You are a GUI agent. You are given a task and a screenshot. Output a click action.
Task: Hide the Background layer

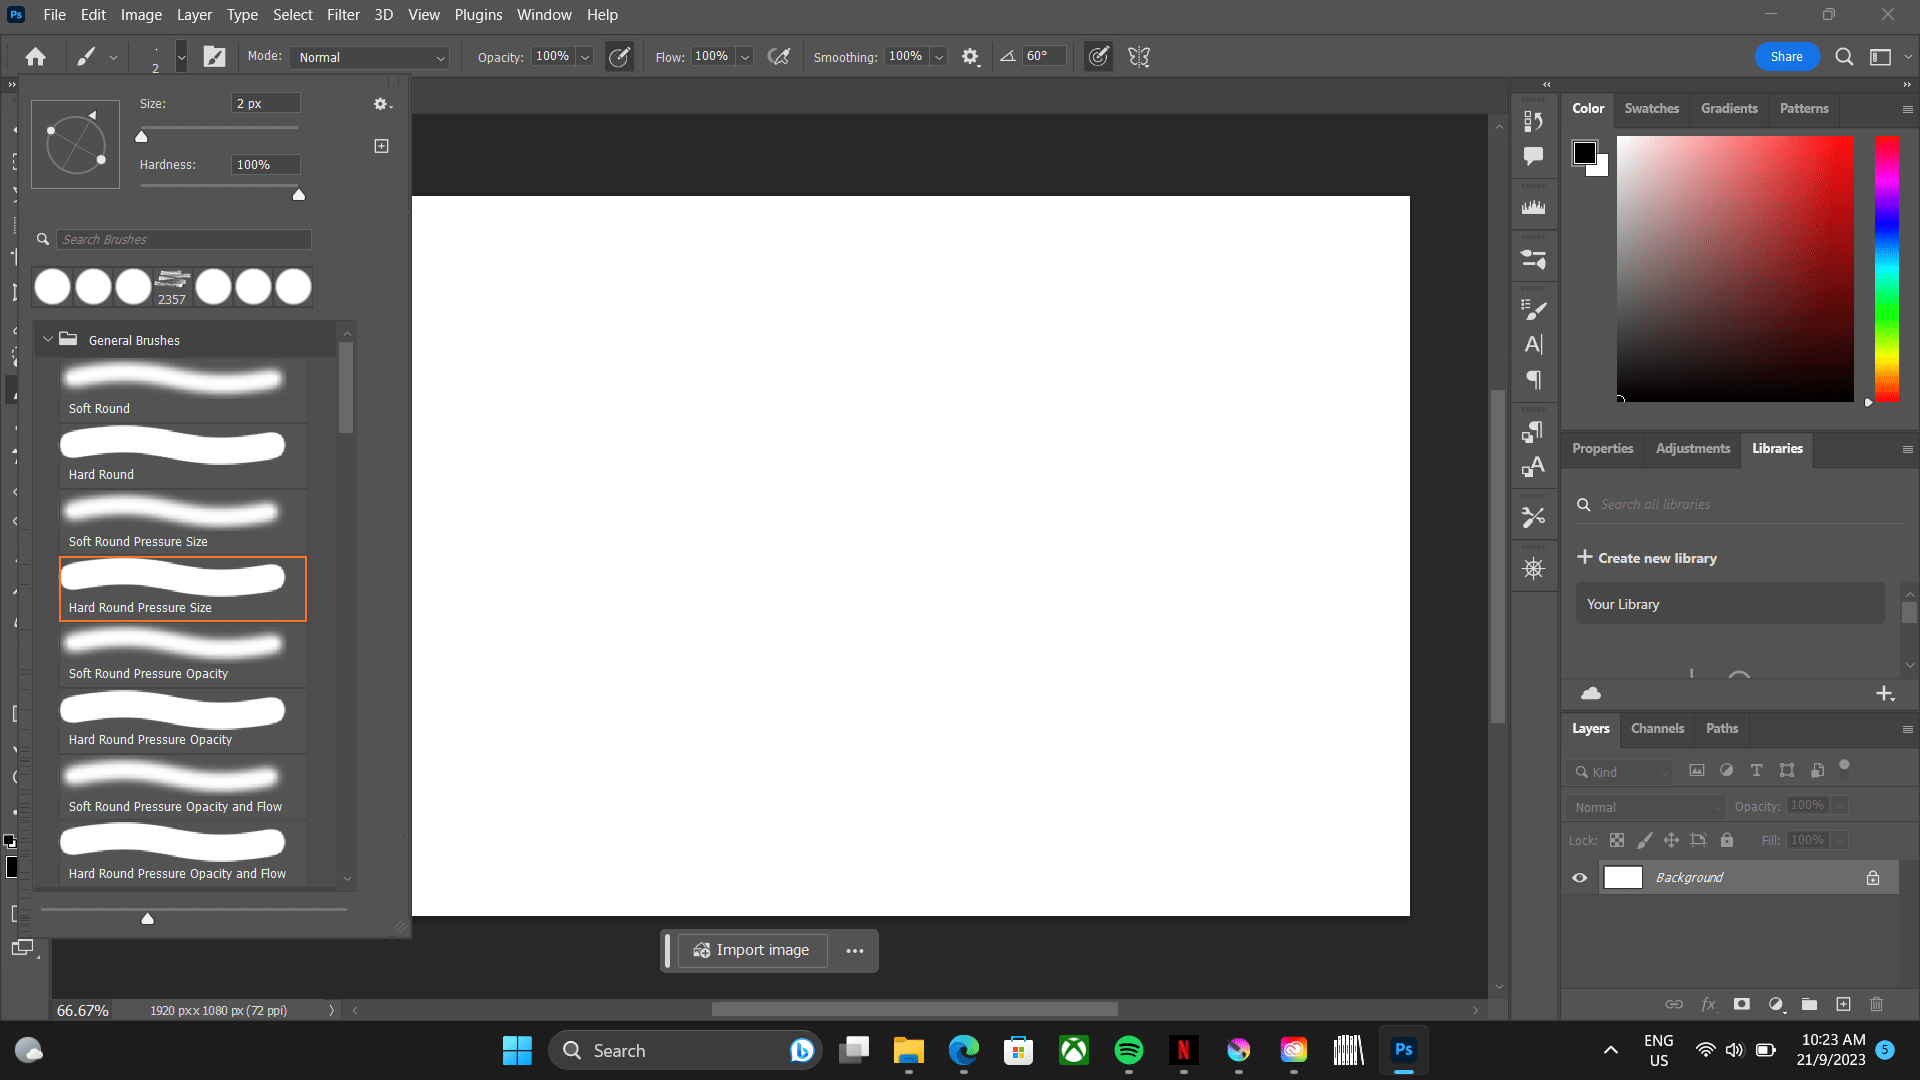[x=1580, y=877]
